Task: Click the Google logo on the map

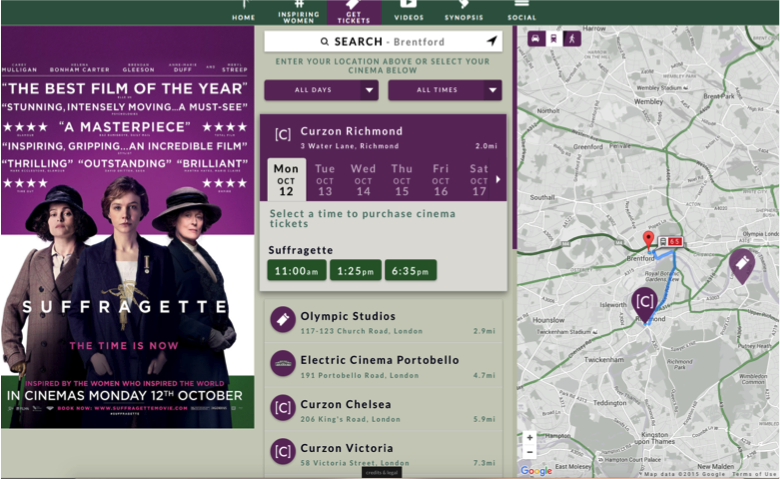Action: coord(536,470)
